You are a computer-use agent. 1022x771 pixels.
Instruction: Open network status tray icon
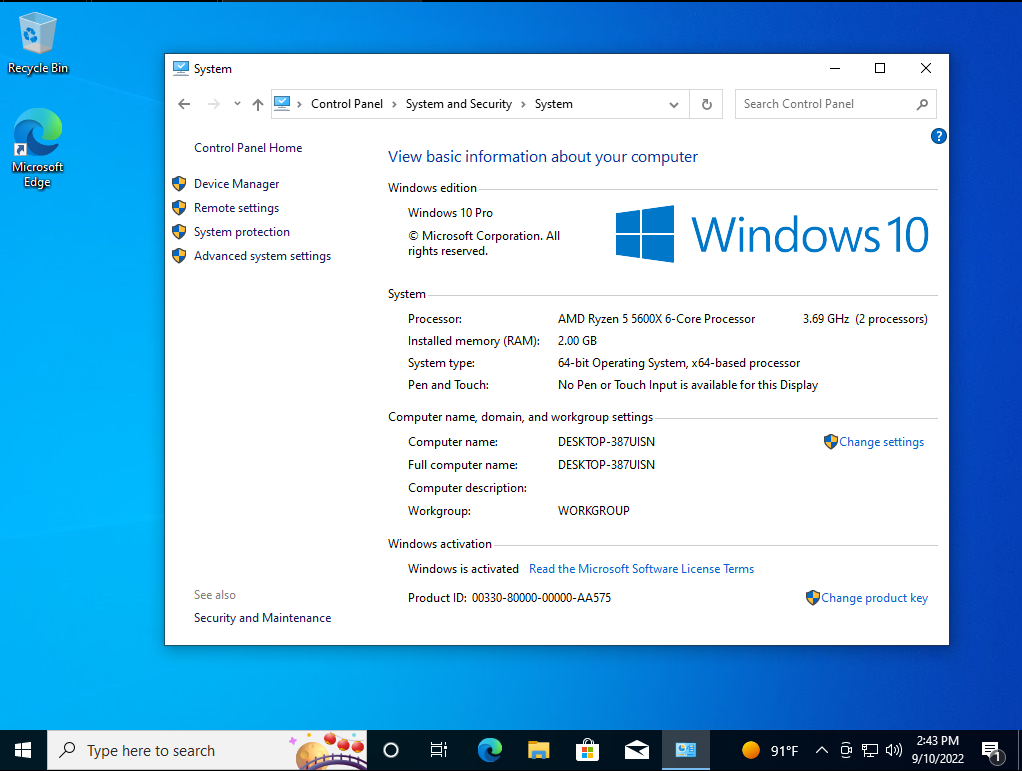870,751
